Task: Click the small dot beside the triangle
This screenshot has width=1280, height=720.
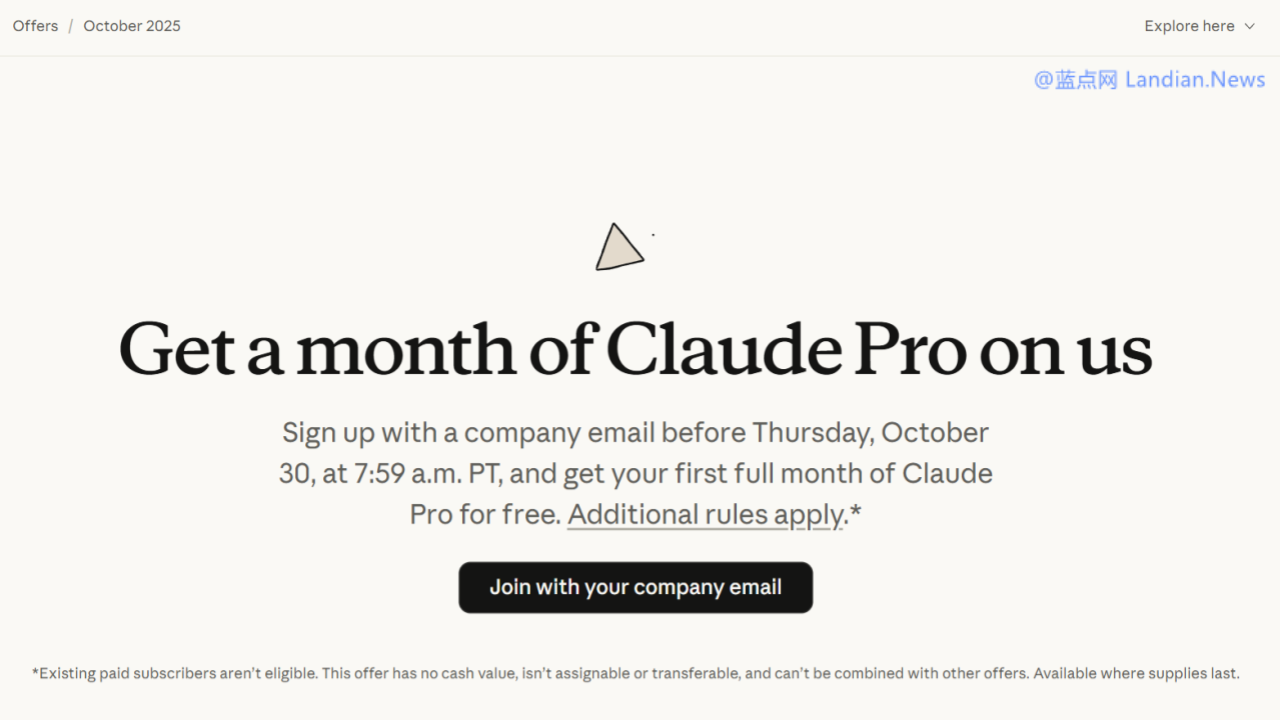Action: [x=653, y=235]
